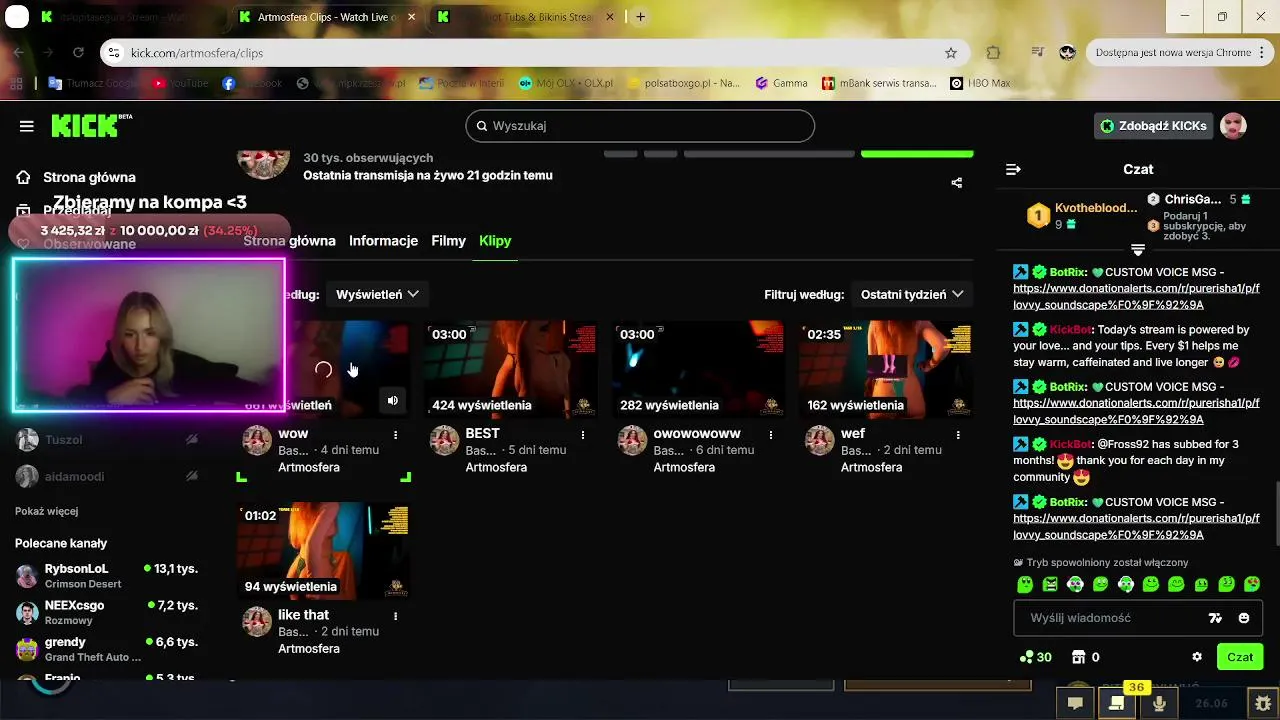Open the 7TV emote menu

pyautogui.click(x=1215, y=618)
